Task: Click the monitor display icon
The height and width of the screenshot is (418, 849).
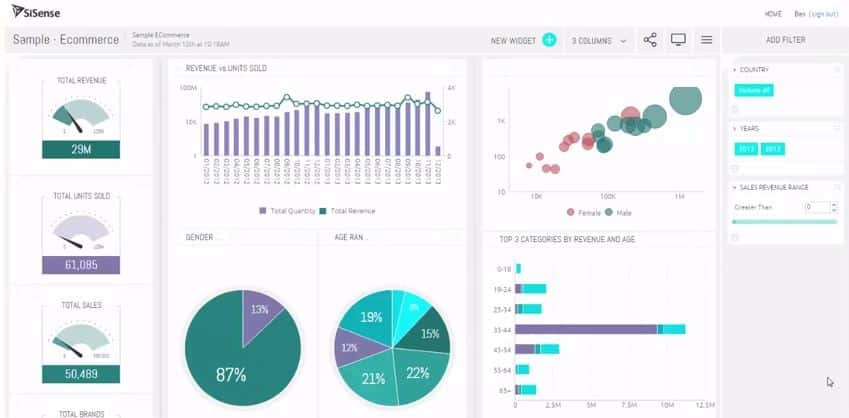Action: click(679, 40)
